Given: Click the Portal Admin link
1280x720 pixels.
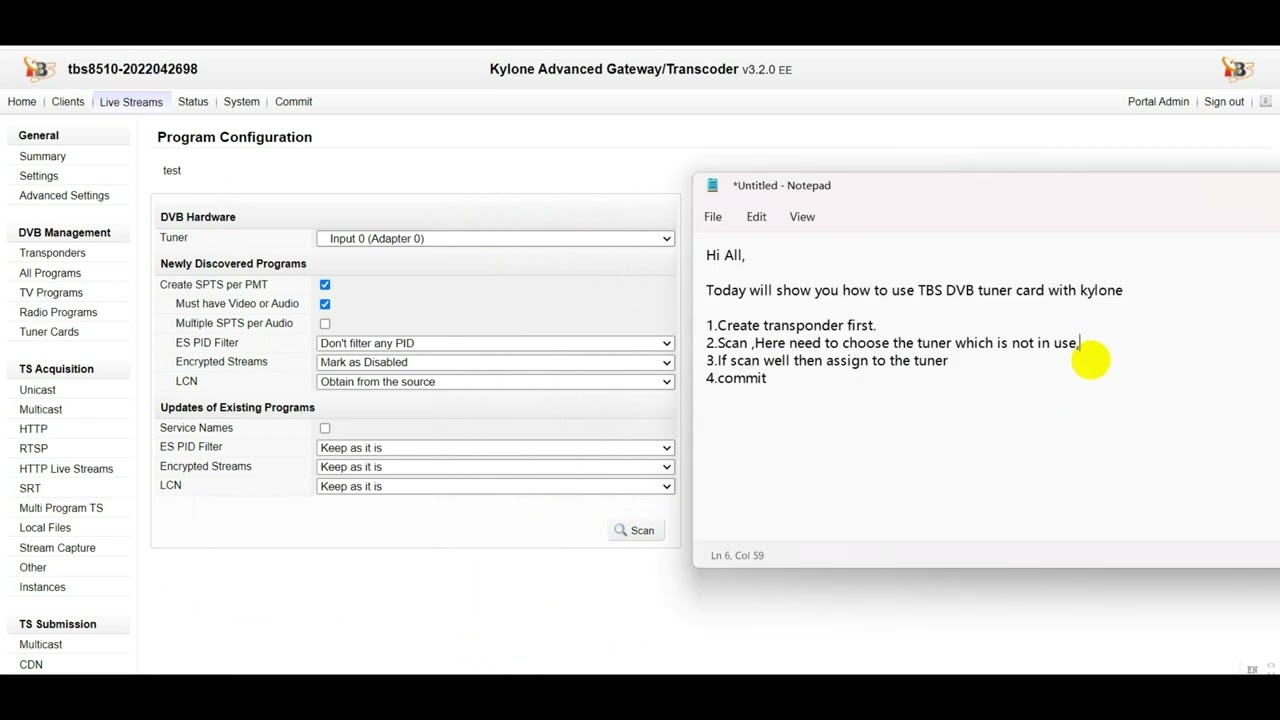Looking at the screenshot, I should click(1158, 102).
